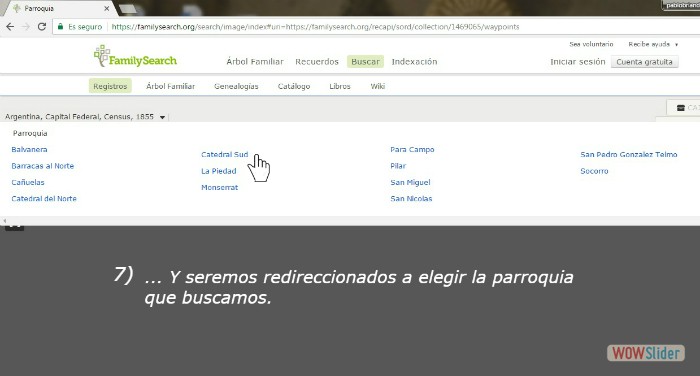Open the Recibe ayuda dropdown
The width and height of the screenshot is (700, 376).
[653, 44]
